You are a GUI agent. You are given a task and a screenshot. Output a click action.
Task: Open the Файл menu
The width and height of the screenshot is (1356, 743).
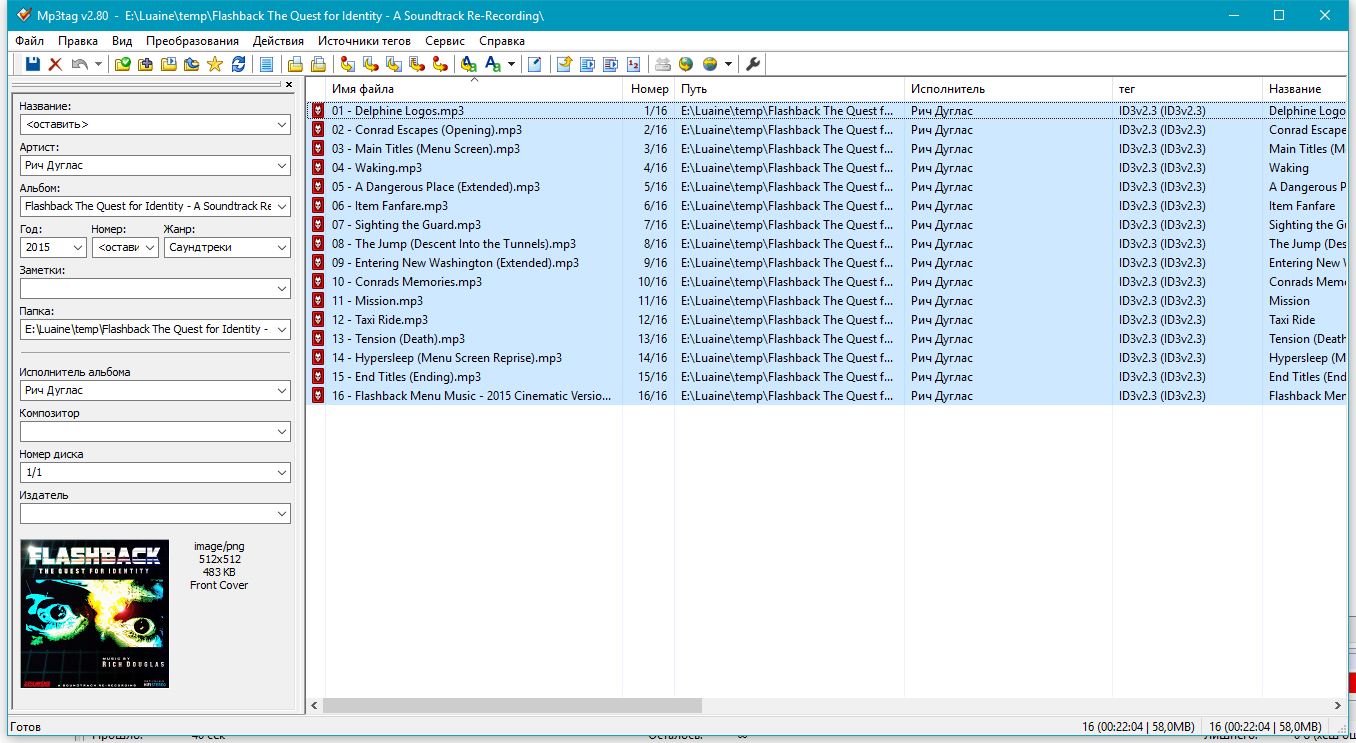[30, 41]
